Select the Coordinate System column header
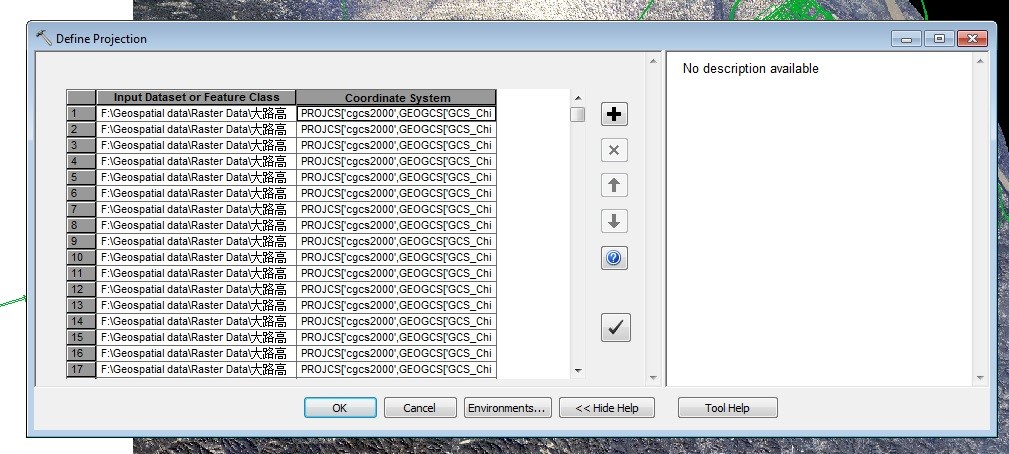 coord(396,98)
